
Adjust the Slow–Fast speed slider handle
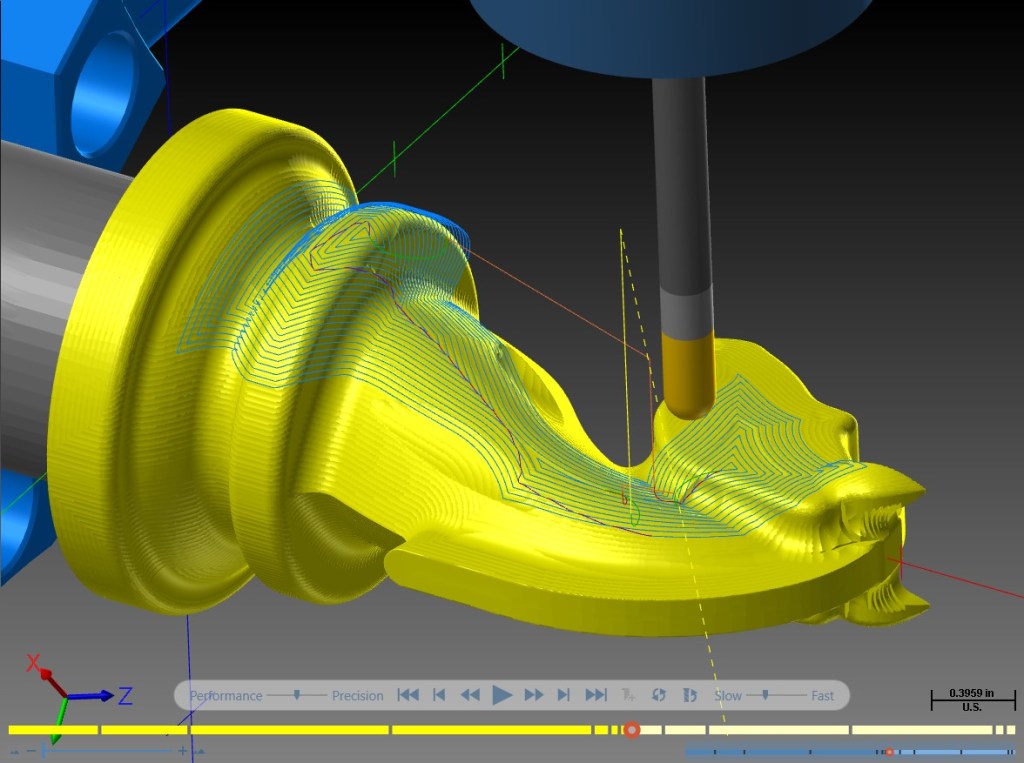tap(765, 695)
